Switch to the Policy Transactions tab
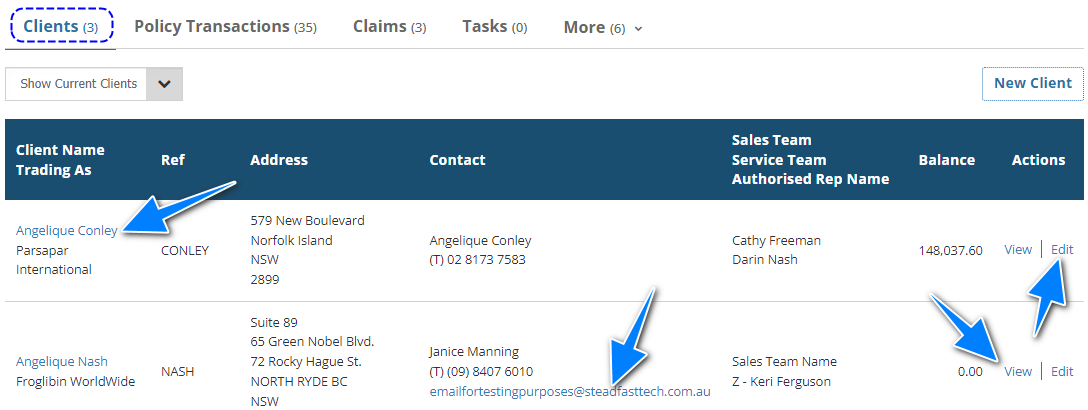Image resolution: width=1088 pixels, height=410 pixels. click(x=225, y=27)
